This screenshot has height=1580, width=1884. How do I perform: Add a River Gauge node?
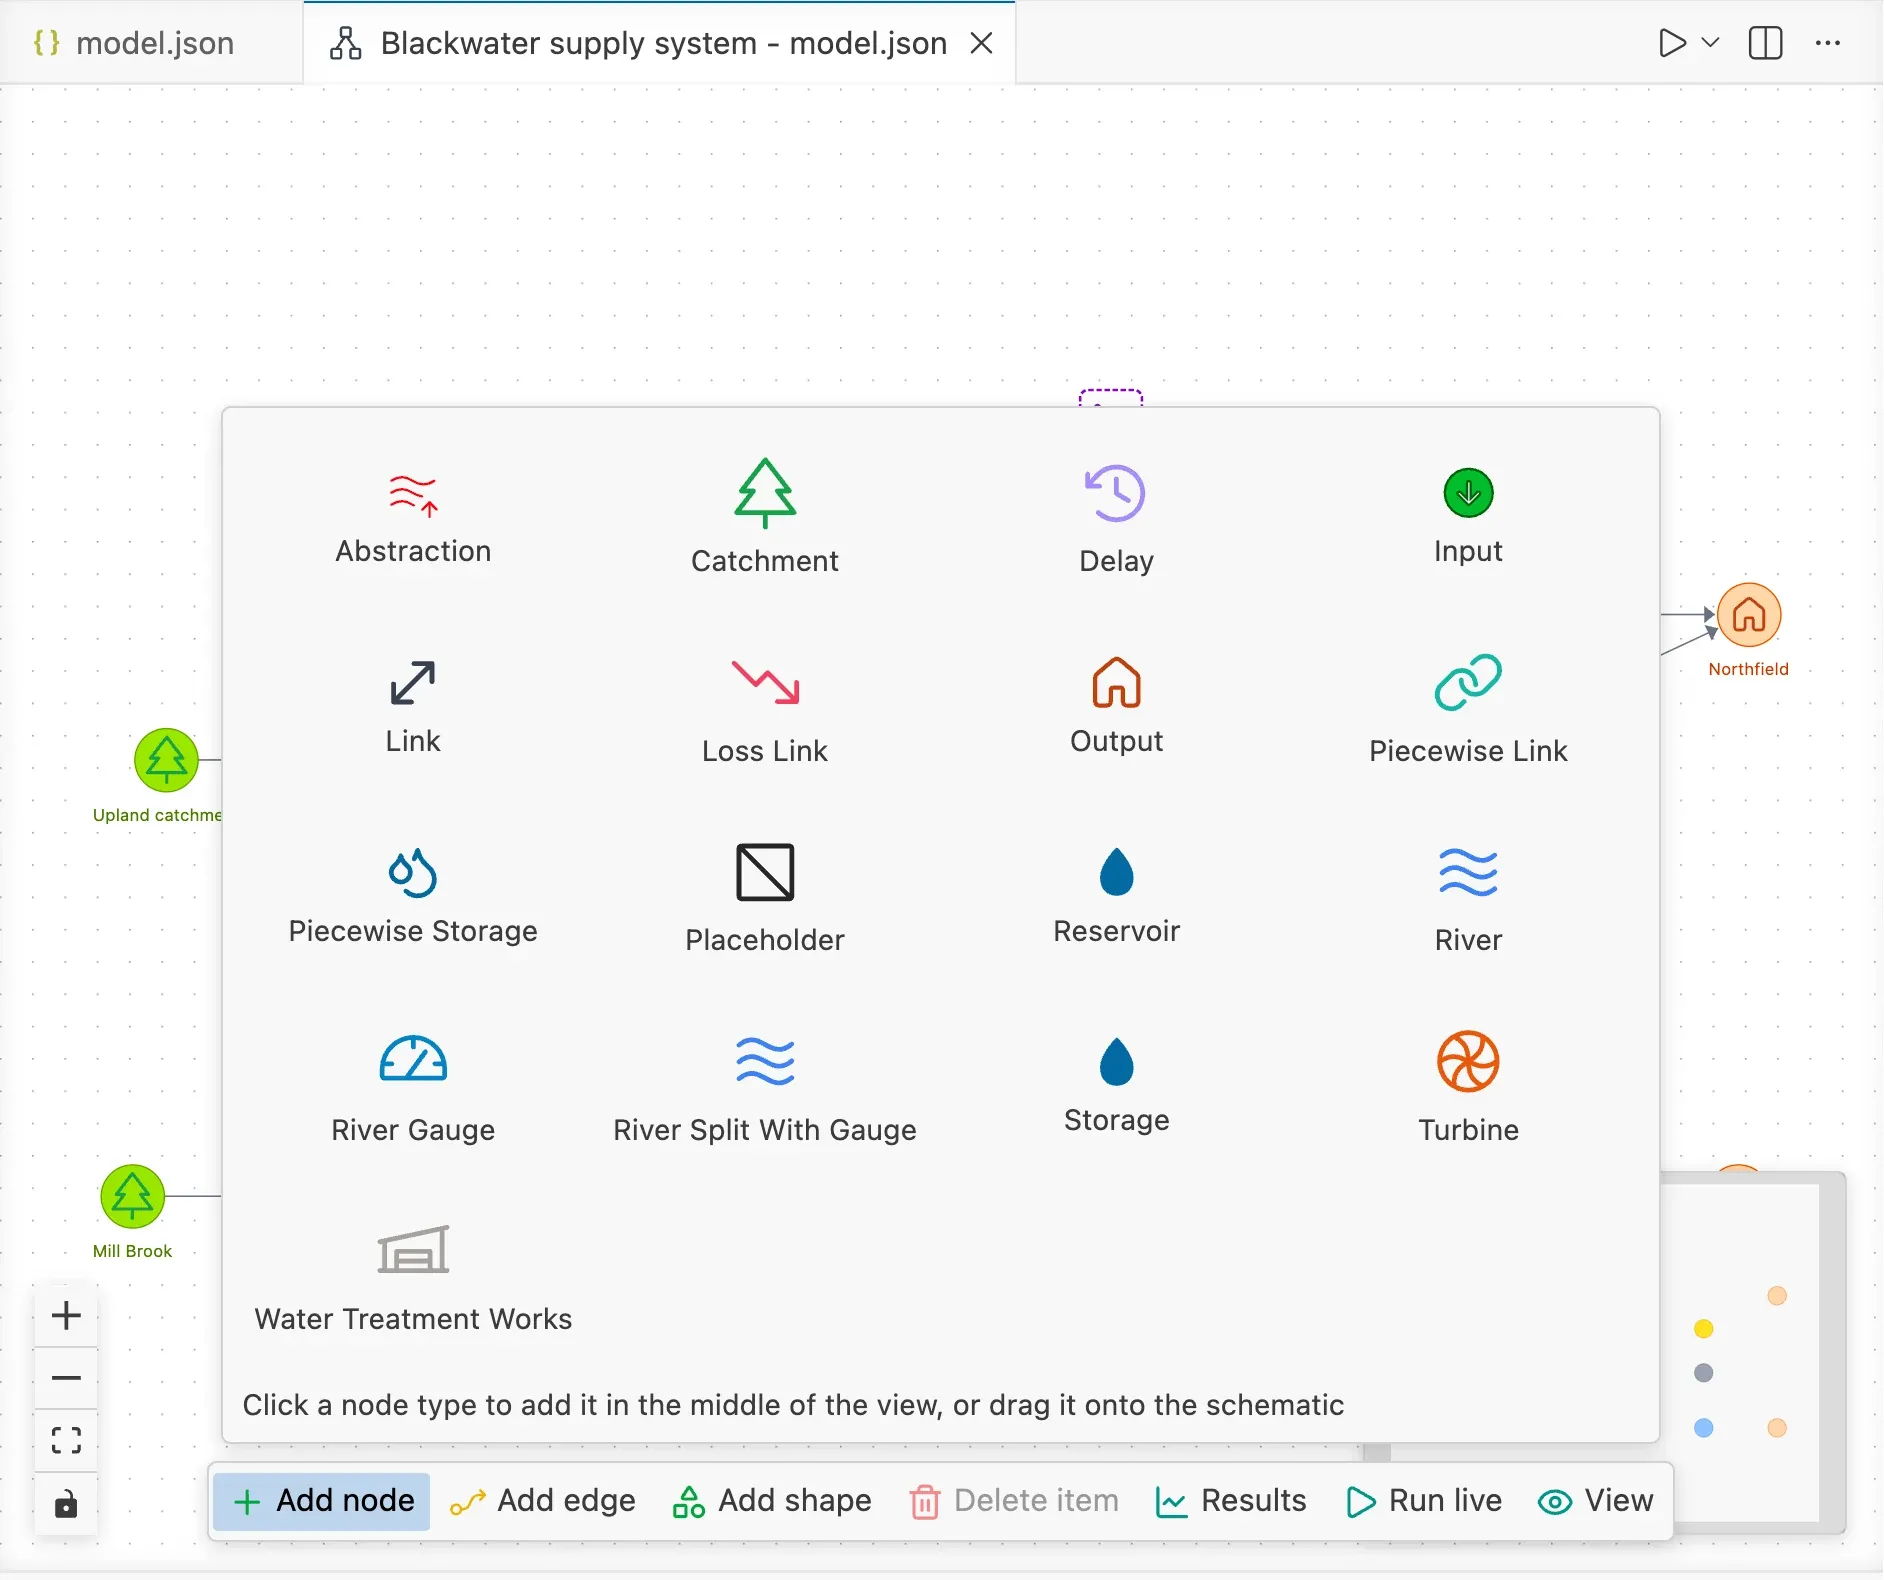pos(413,1088)
